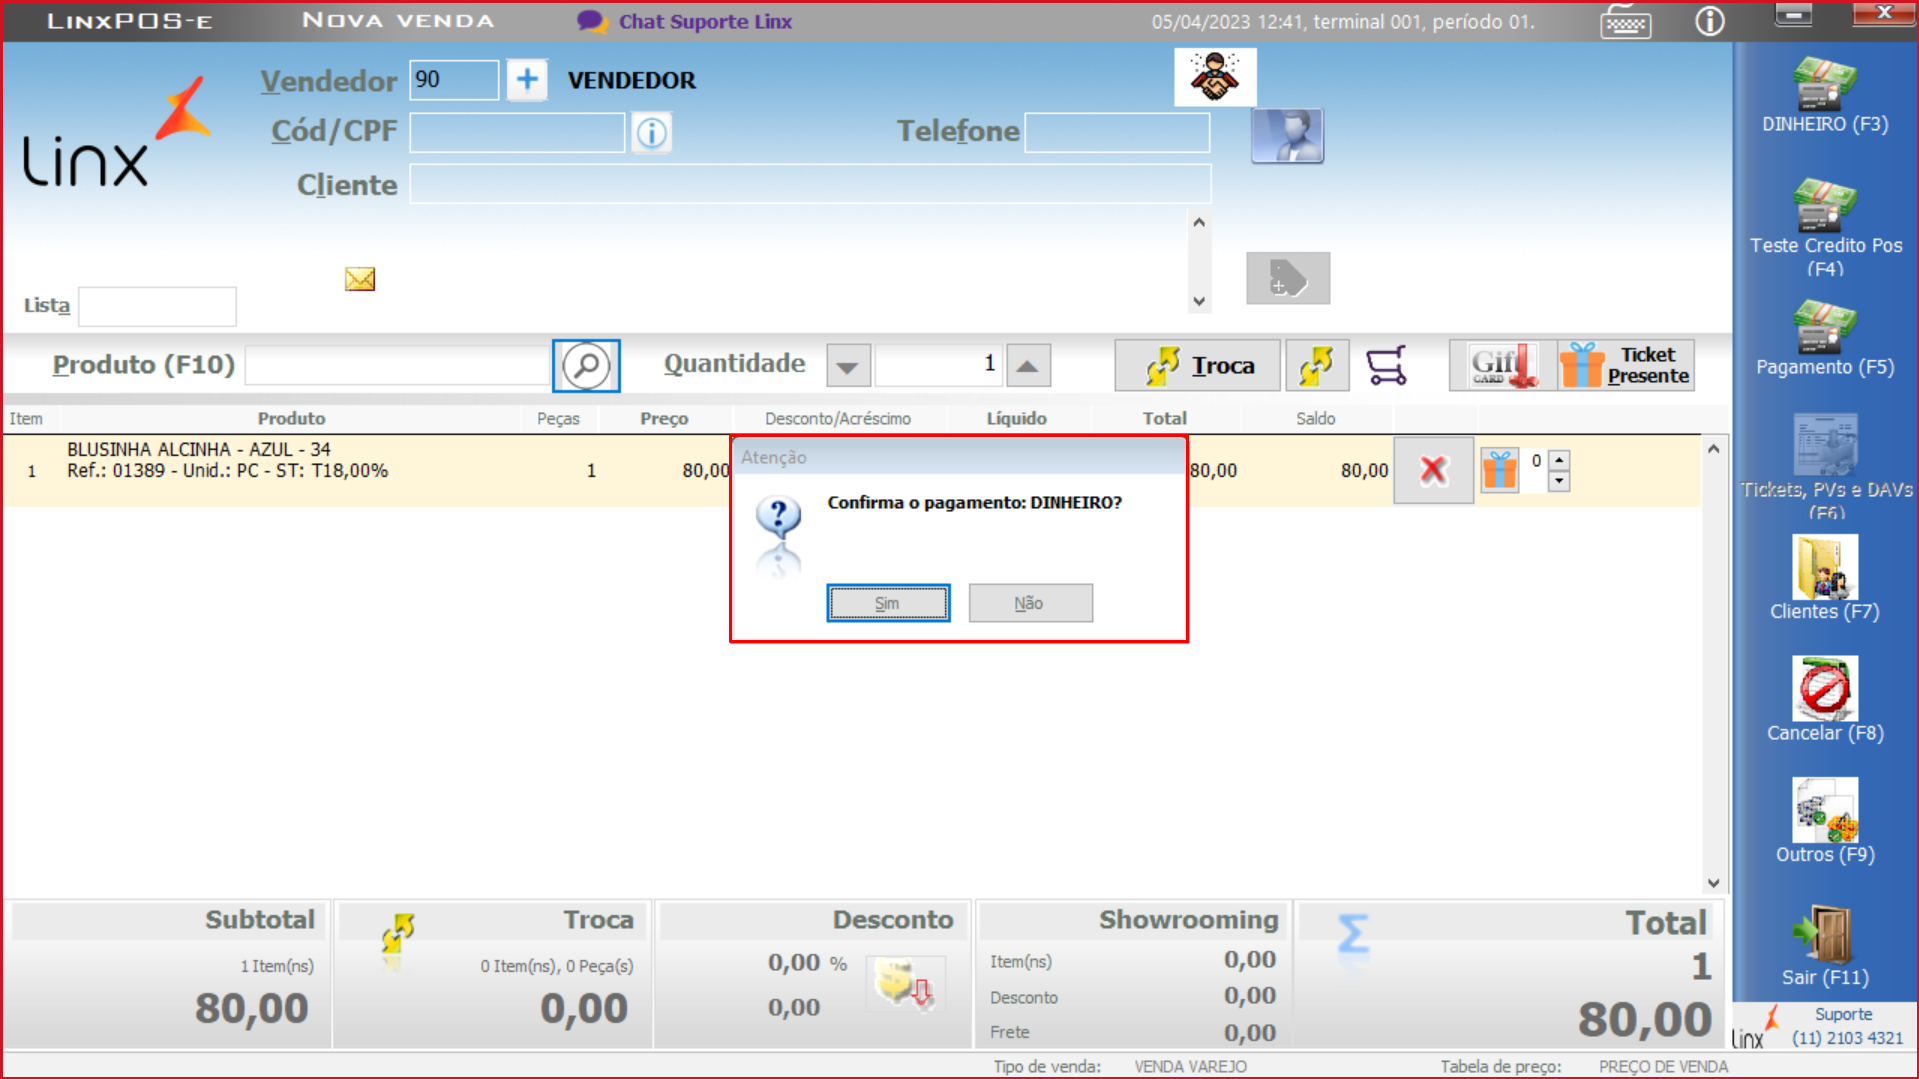This screenshot has width=1919, height=1079.
Task: Click Sair (F11) exit door icon
Action: pos(1824,934)
